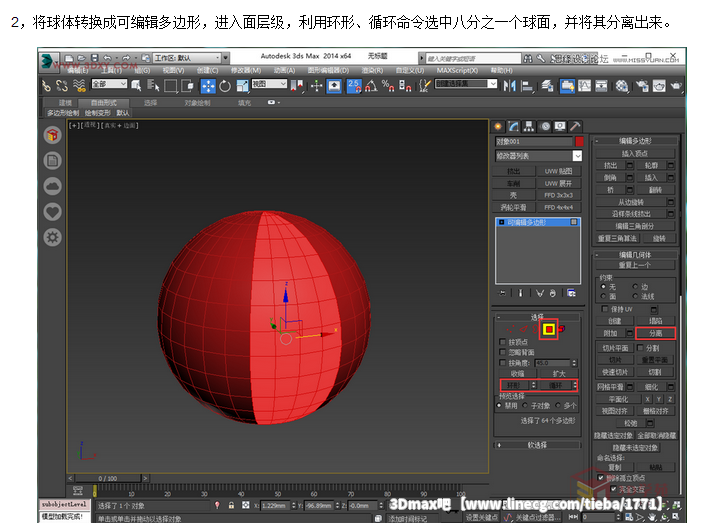Expand the 软选择 rollout
The height and width of the screenshot is (523, 702).
click(x=537, y=445)
